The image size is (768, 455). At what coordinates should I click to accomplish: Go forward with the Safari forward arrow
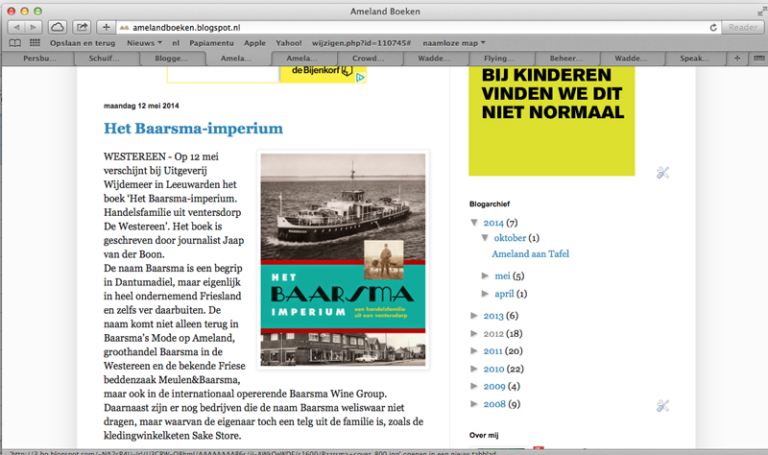click(33, 27)
